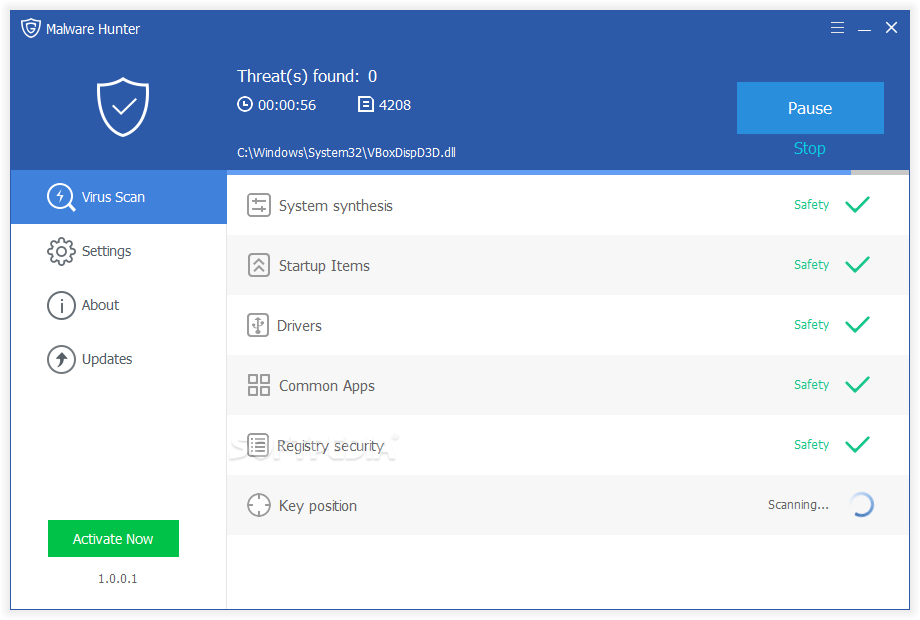The image size is (920, 620).
Task: Click the Startup Items chevron icon
Action: click(259, 265)
